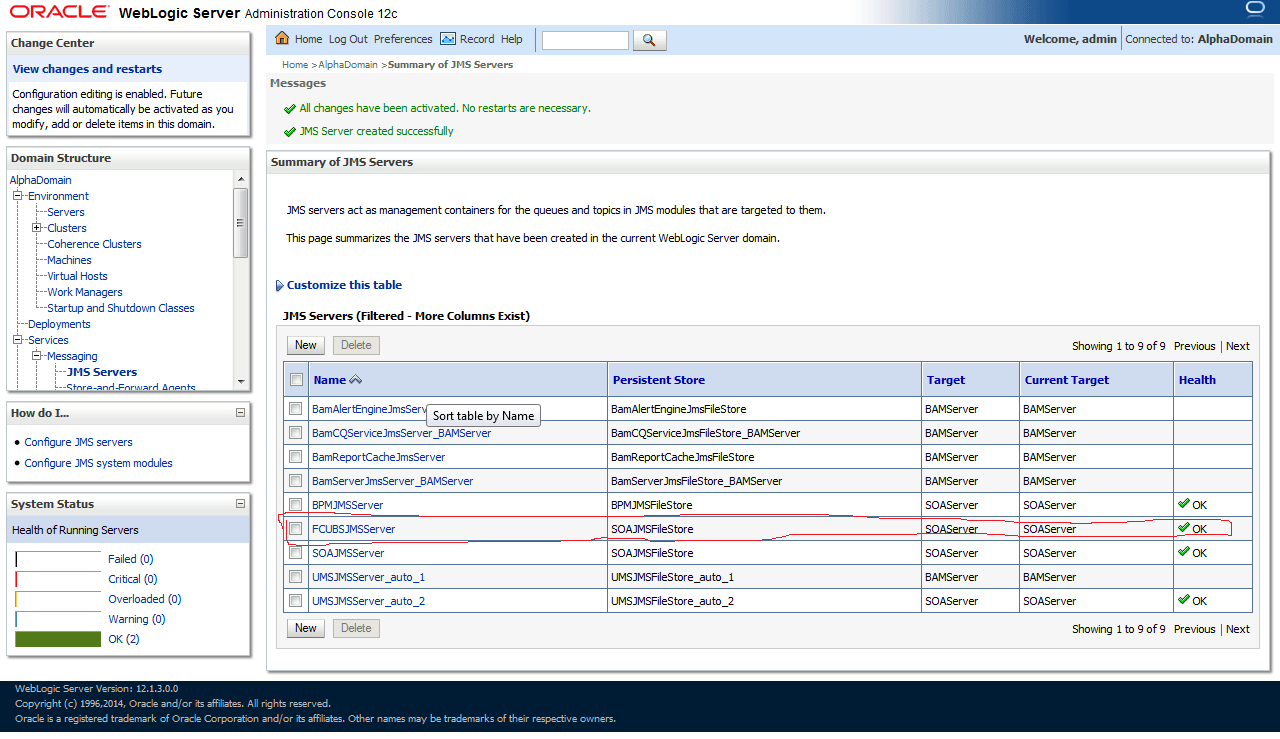The height and width of the screenshot is (739, 1280).
Task: Click the Domain Structure scroll up arrow
Action: [x=240, y=180]
